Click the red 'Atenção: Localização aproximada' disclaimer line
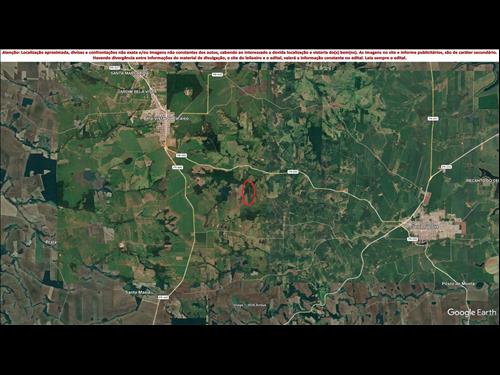Image resolution: width=500 pixels, height=375 pixels. coord(249,53)
